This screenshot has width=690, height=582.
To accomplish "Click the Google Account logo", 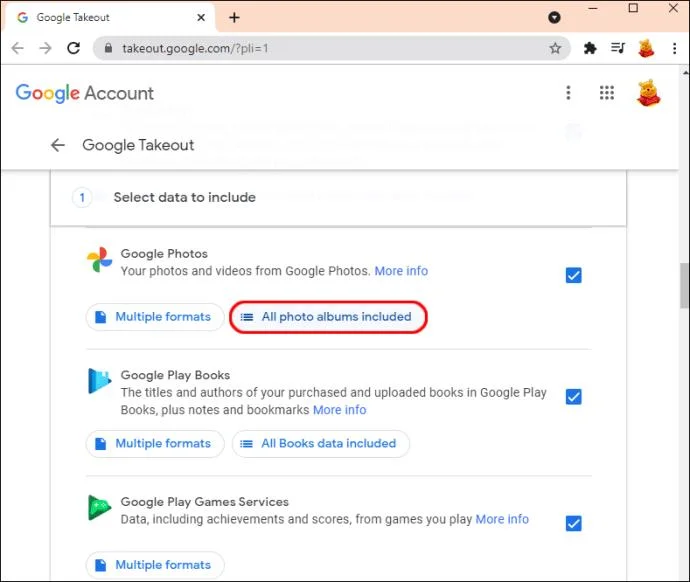I will [x=85, y=93].
